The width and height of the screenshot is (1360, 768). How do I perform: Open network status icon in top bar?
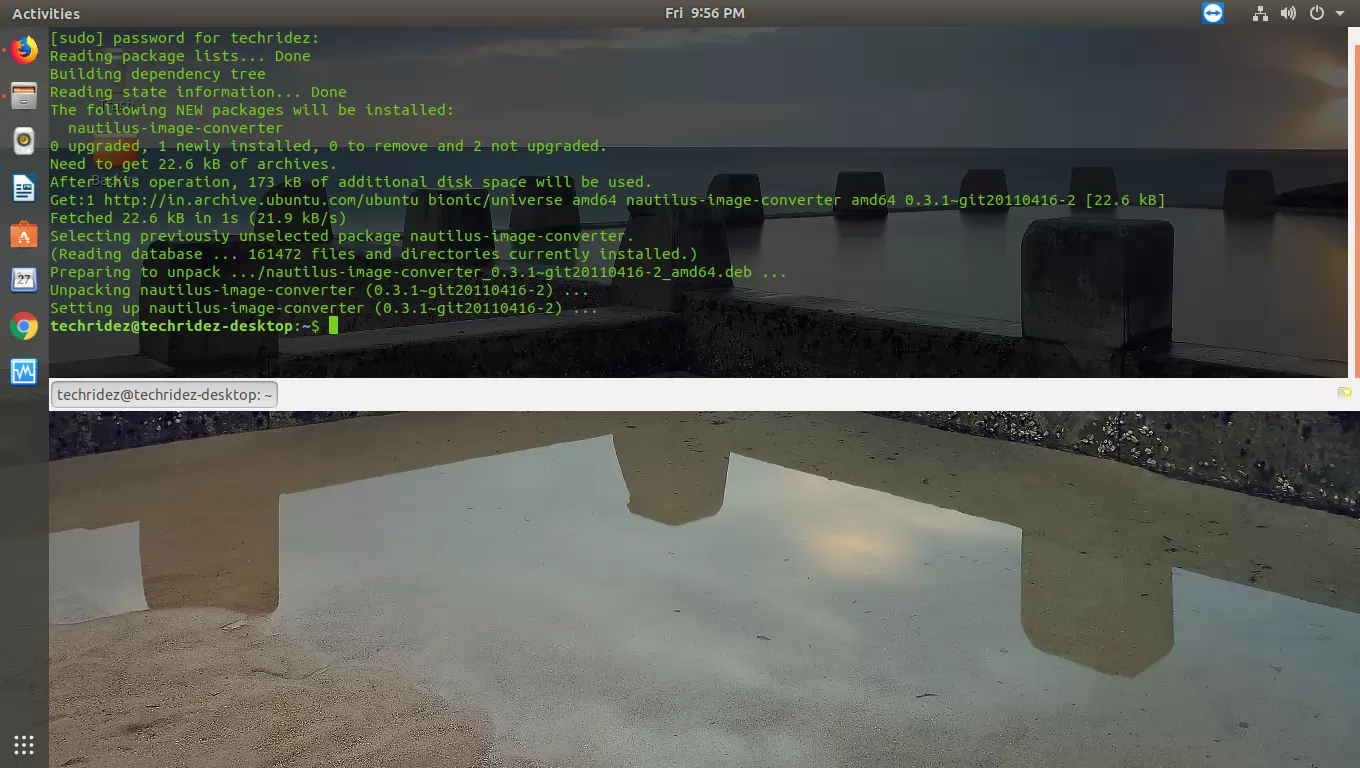point(1260,13)
